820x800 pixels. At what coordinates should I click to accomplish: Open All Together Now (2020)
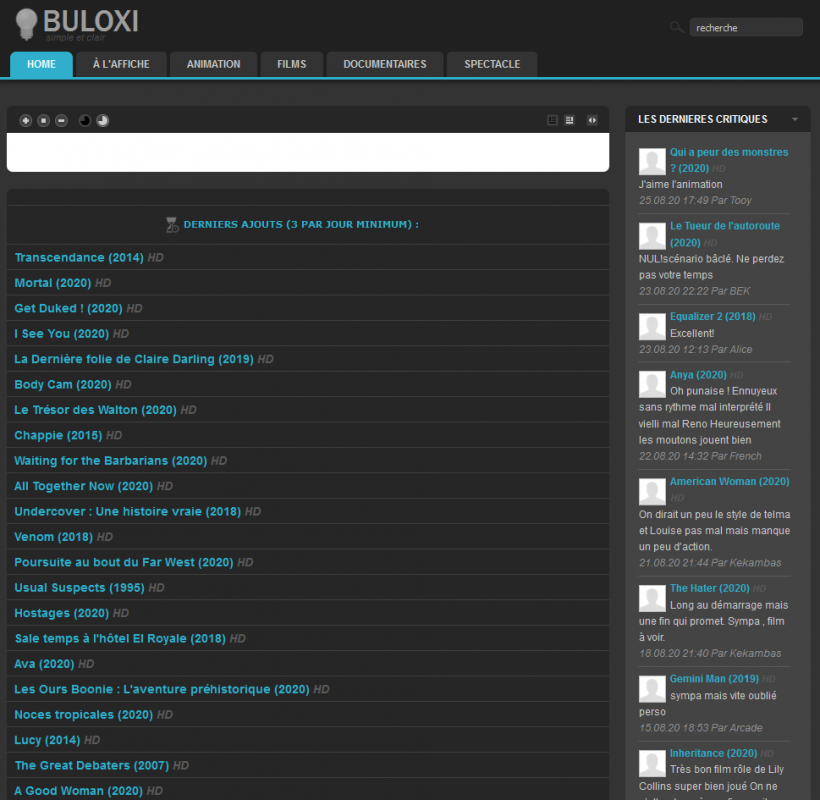84,486
